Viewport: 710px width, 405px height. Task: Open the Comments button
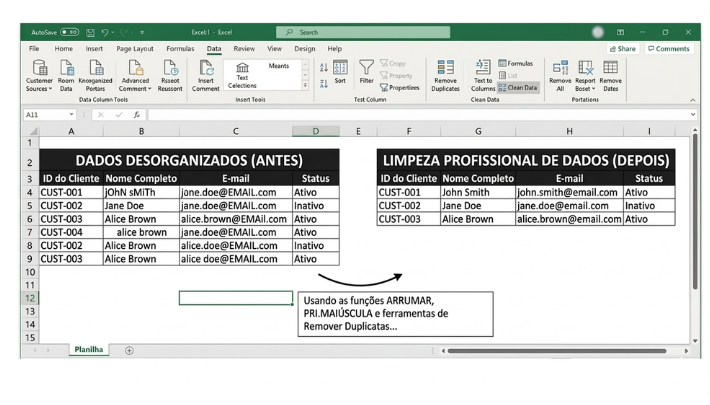click(669, 48)
